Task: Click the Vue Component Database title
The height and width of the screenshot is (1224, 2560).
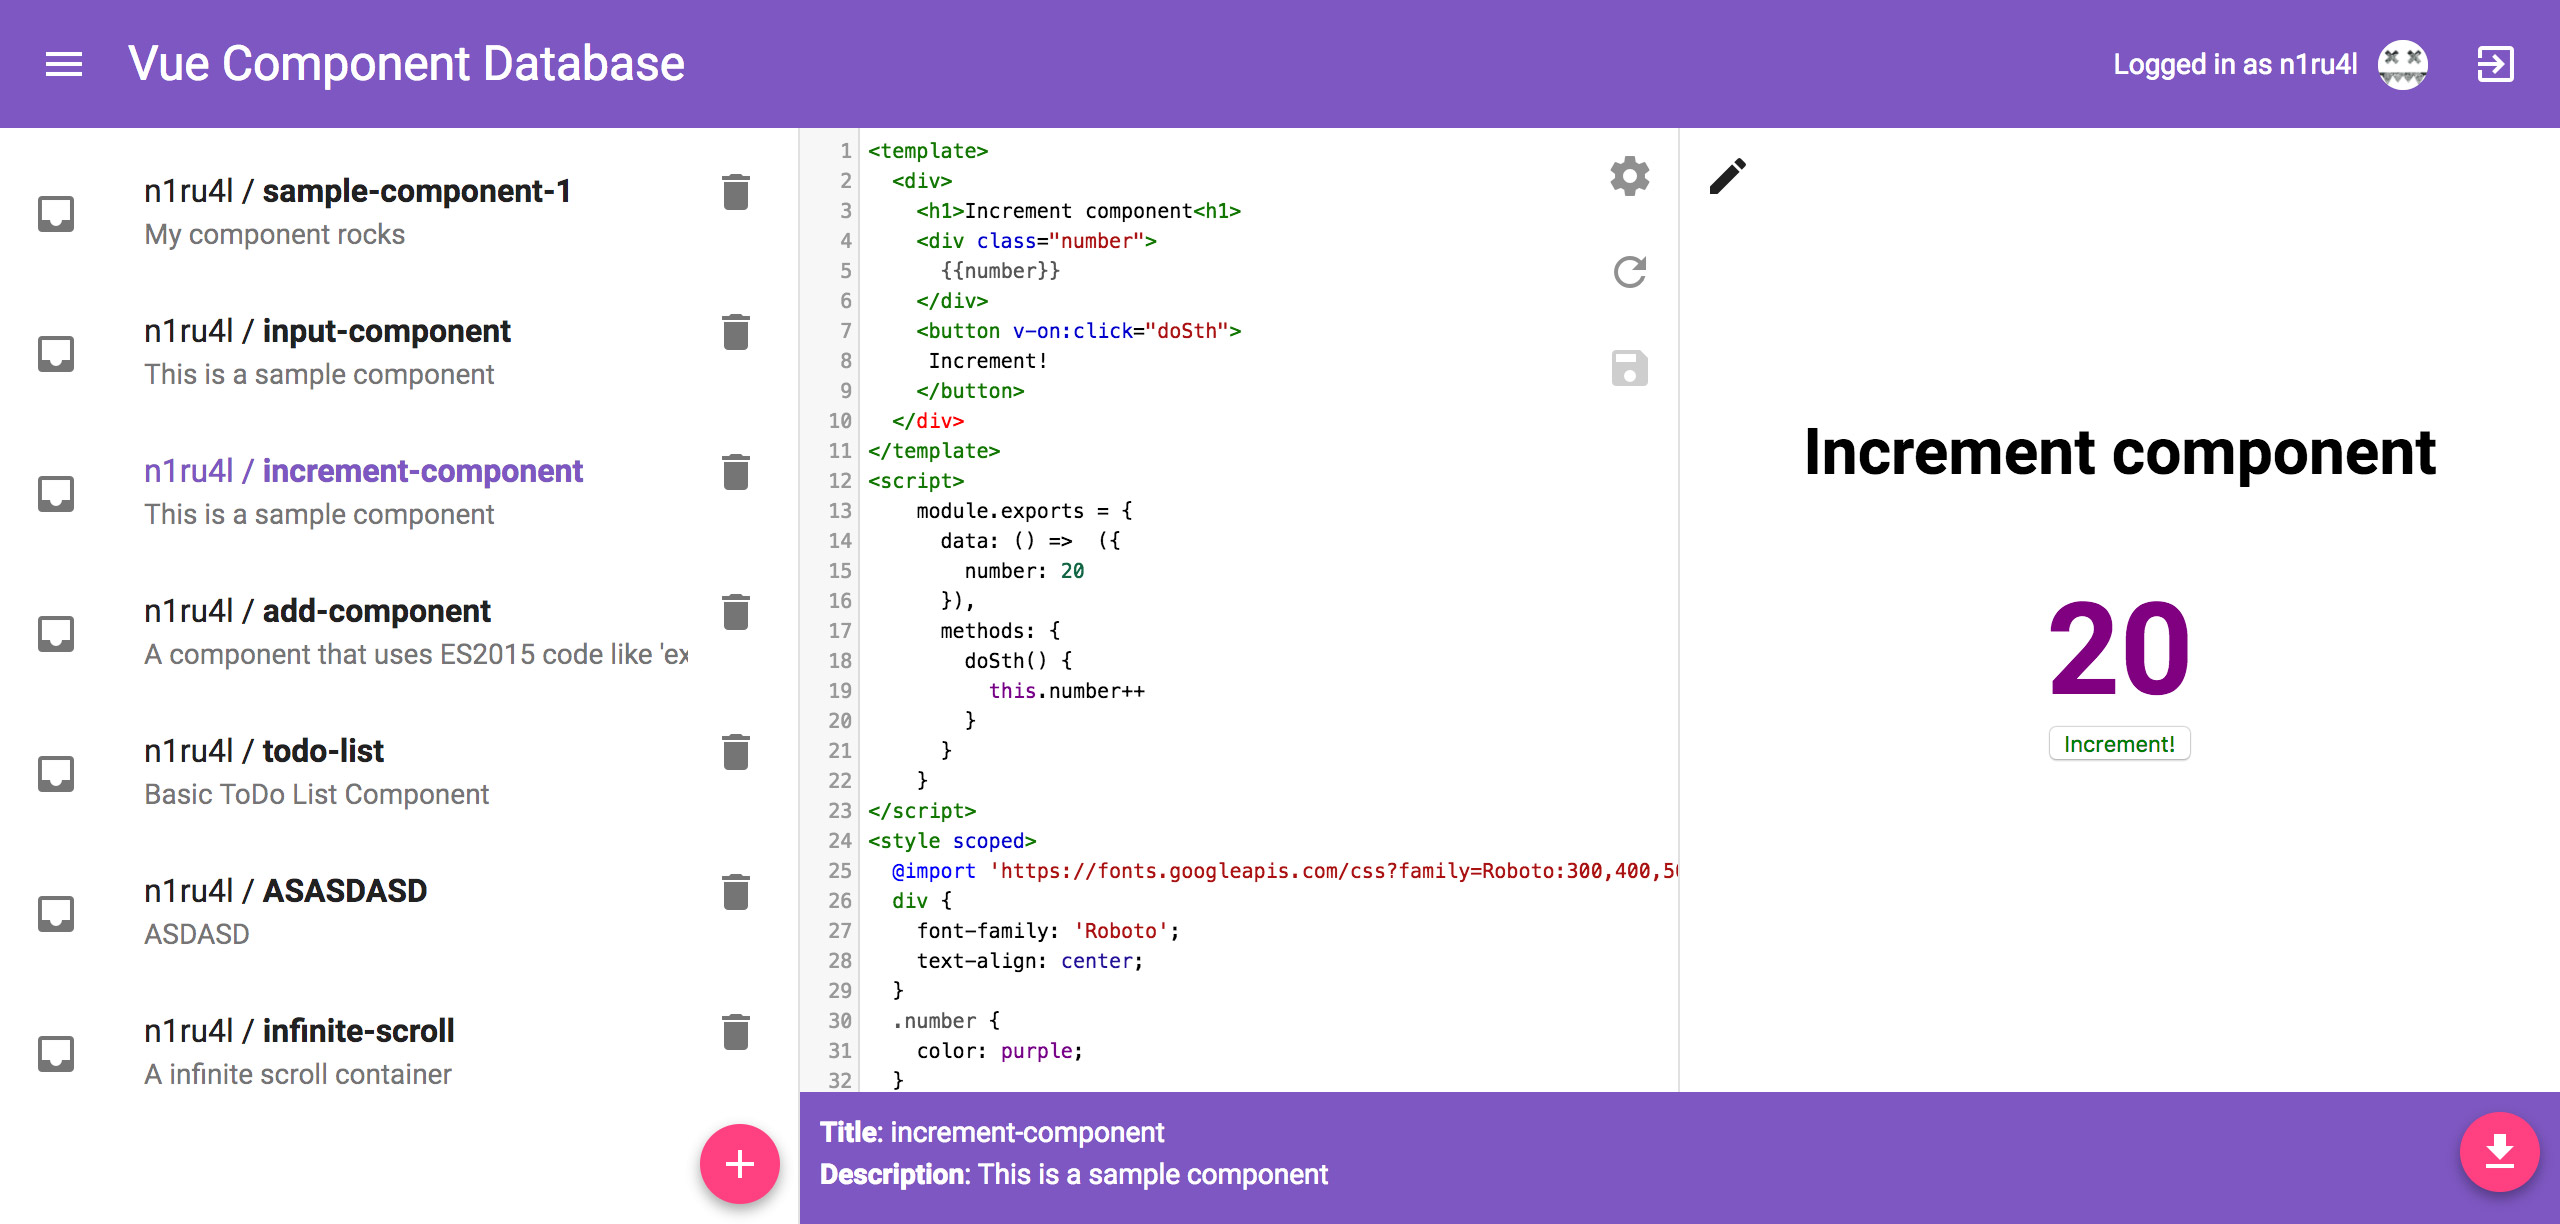Action: click(x=406, y=64)
